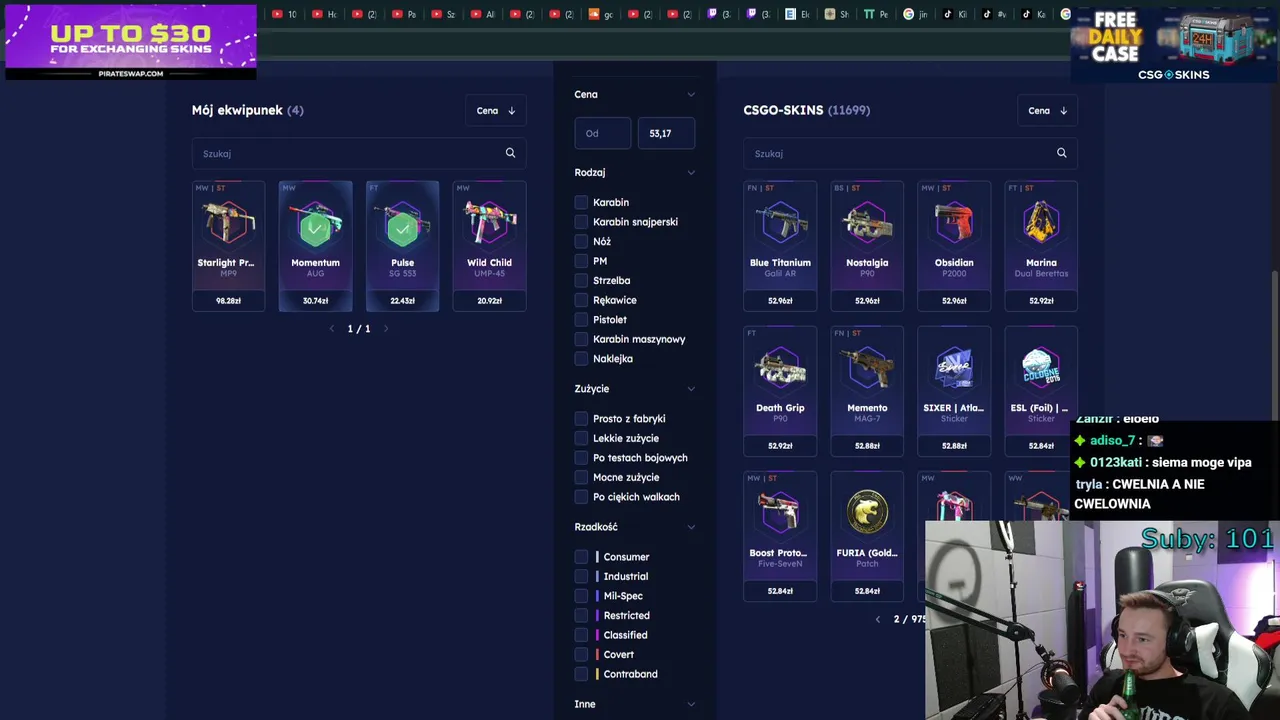Enable the Mocne zużycie wear filter
Viewport: 1280px width, 720px height.
pyautogui.click(x=581, y=477)
